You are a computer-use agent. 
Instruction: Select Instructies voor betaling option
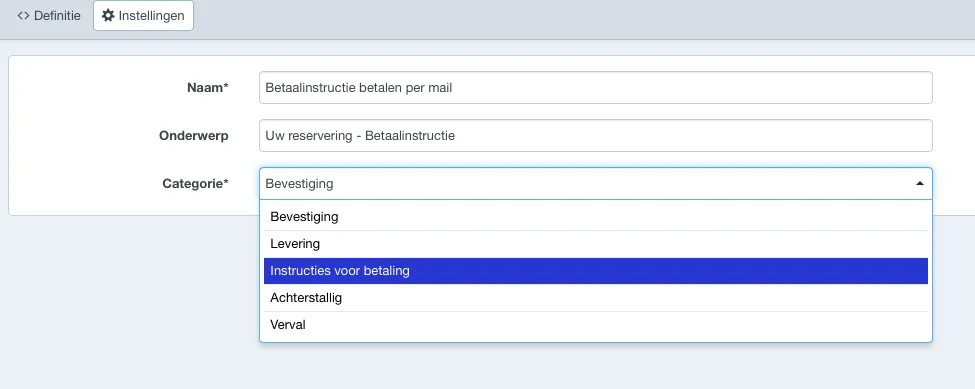[596, 271]
